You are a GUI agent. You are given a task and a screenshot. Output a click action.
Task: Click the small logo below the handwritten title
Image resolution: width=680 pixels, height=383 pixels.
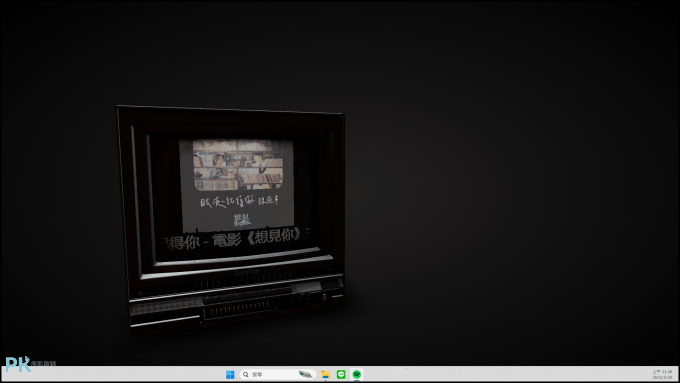coord(242,220)
